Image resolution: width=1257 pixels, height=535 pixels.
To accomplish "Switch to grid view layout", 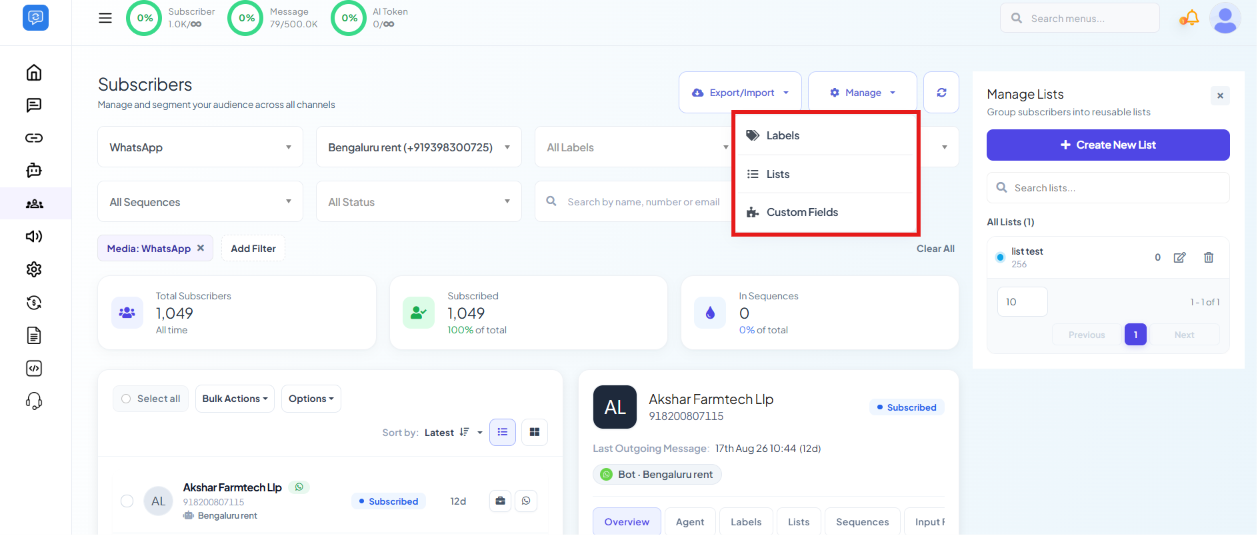I will tap(535, 432).
